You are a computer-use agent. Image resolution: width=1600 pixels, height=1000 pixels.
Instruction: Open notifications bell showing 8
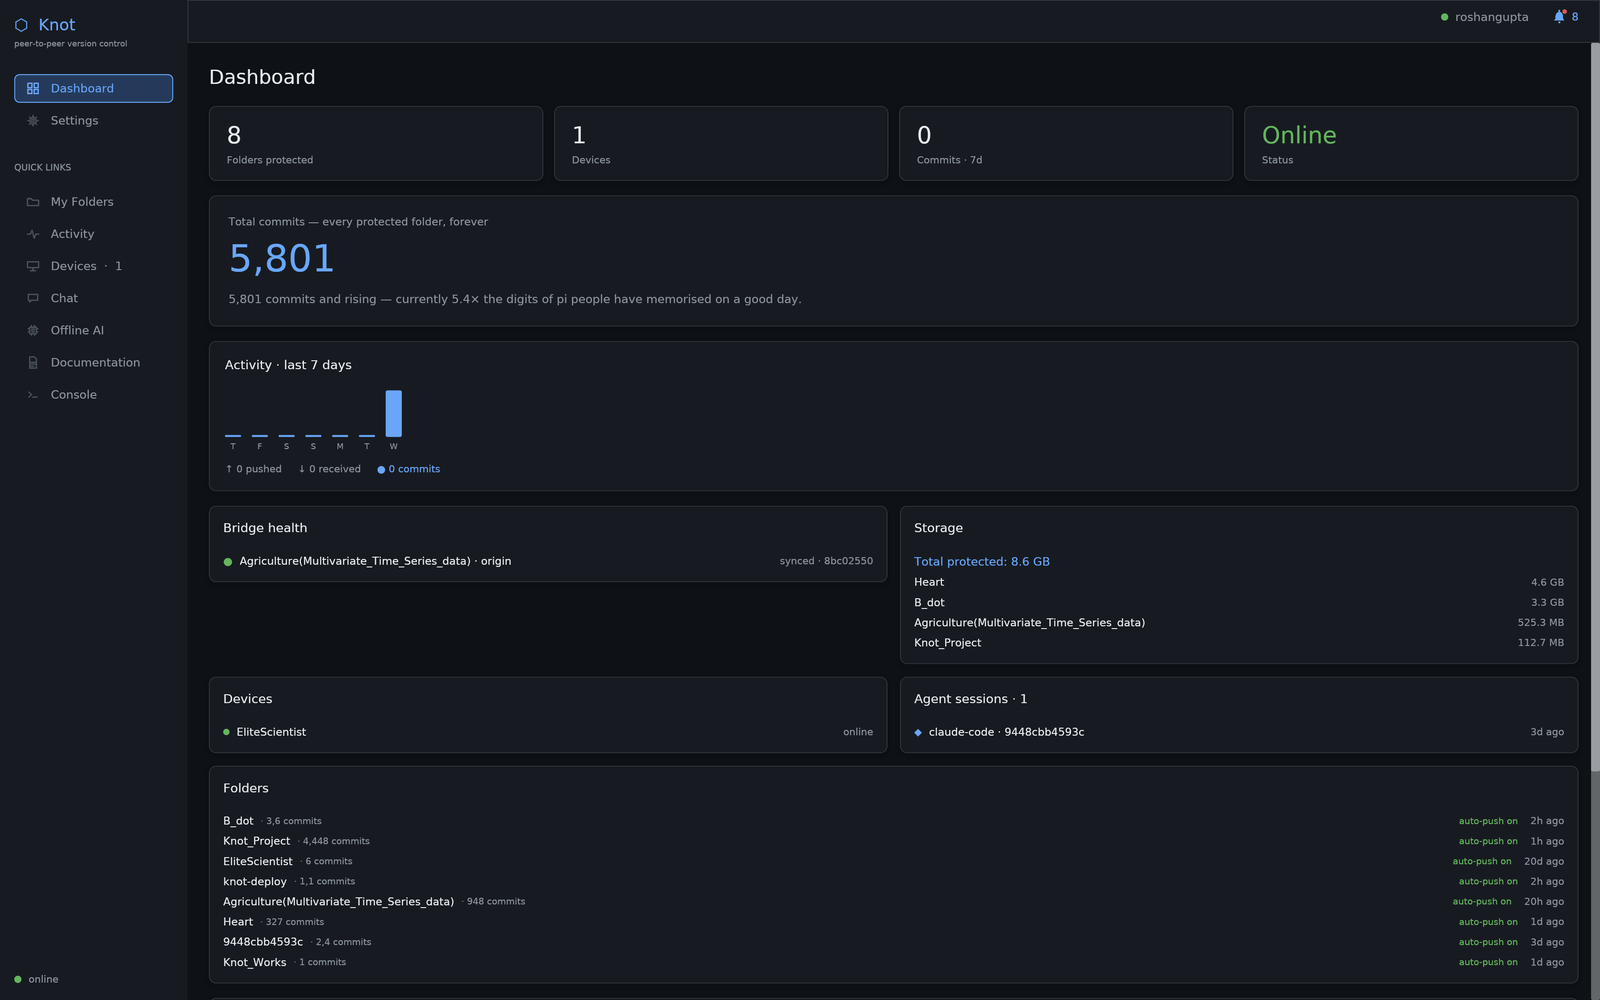[1565, 17]
